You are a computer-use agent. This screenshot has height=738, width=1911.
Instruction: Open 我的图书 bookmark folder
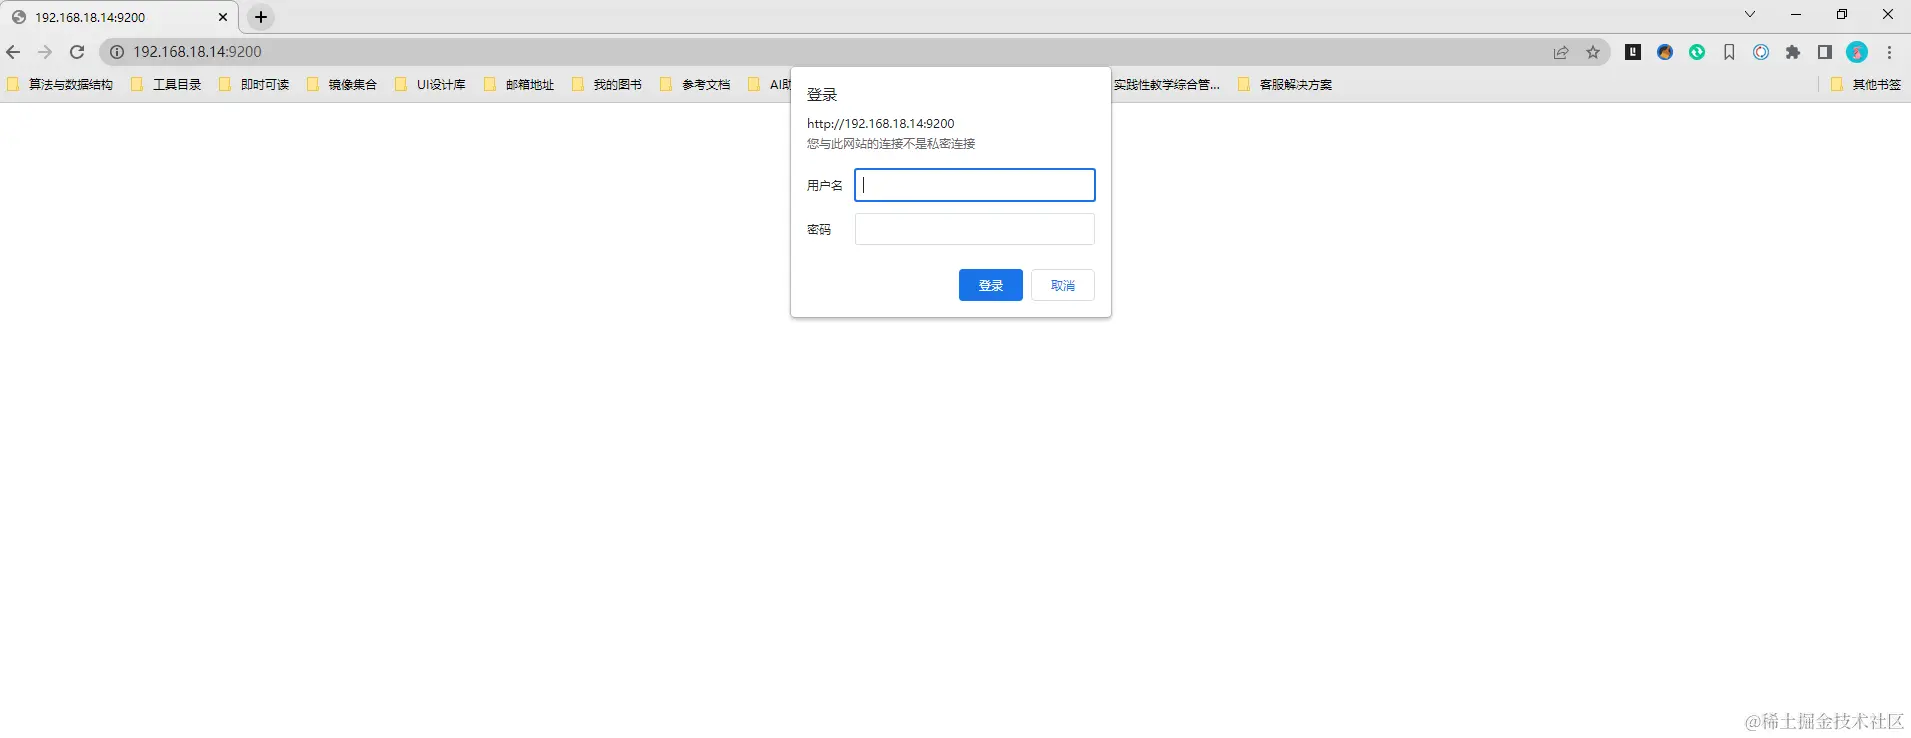point(607,85)
